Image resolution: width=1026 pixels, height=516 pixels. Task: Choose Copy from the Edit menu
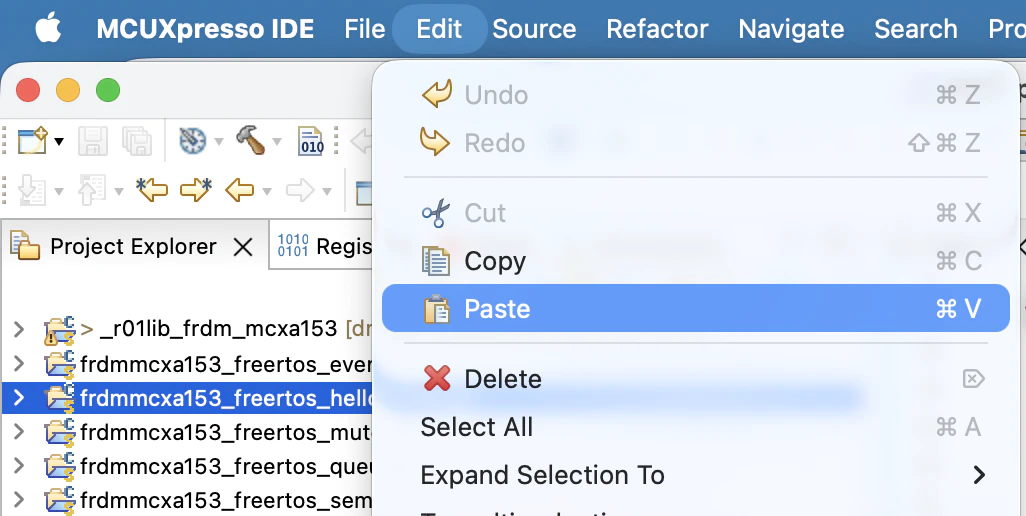(x=696, y=261)
